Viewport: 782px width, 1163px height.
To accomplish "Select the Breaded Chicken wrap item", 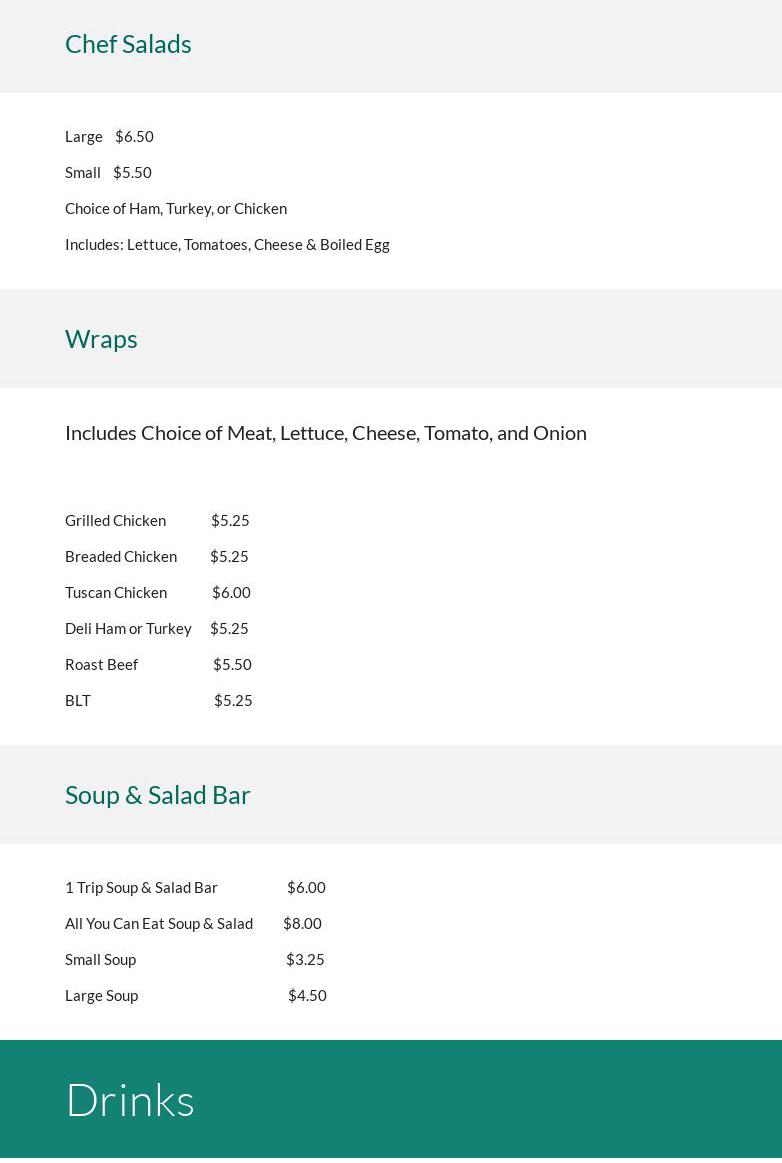I will click(121, 556).
